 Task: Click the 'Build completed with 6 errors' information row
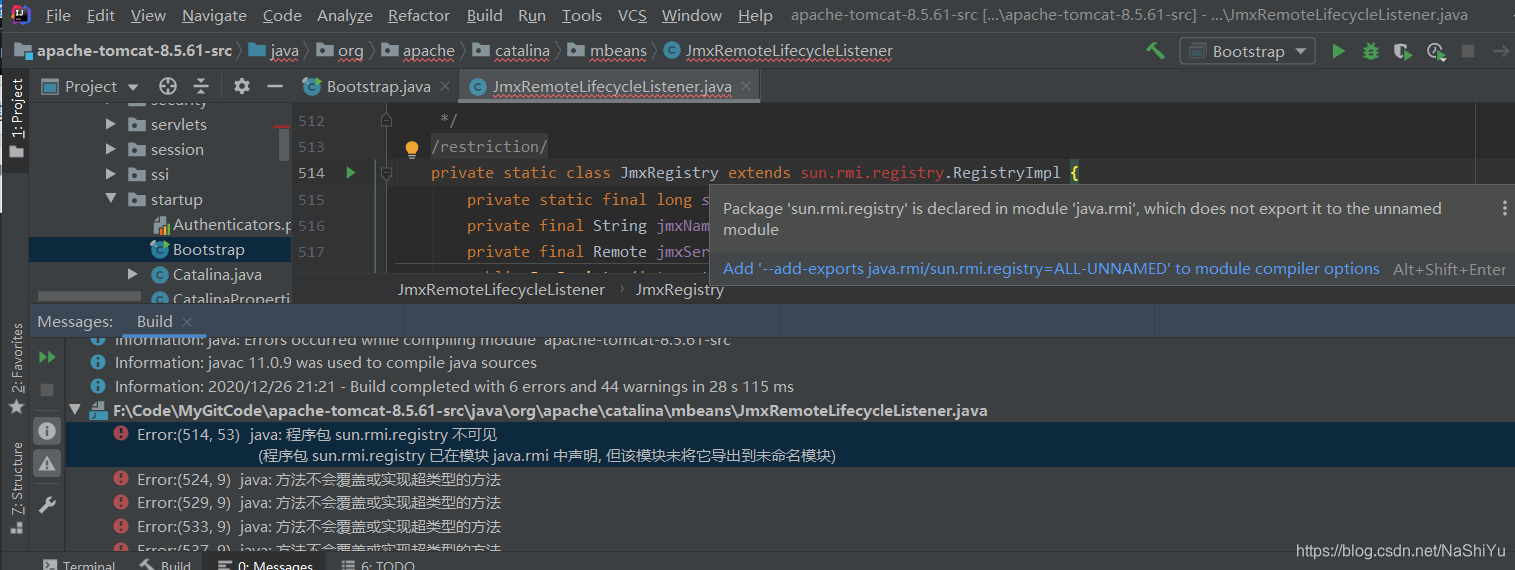pos(442,386)
